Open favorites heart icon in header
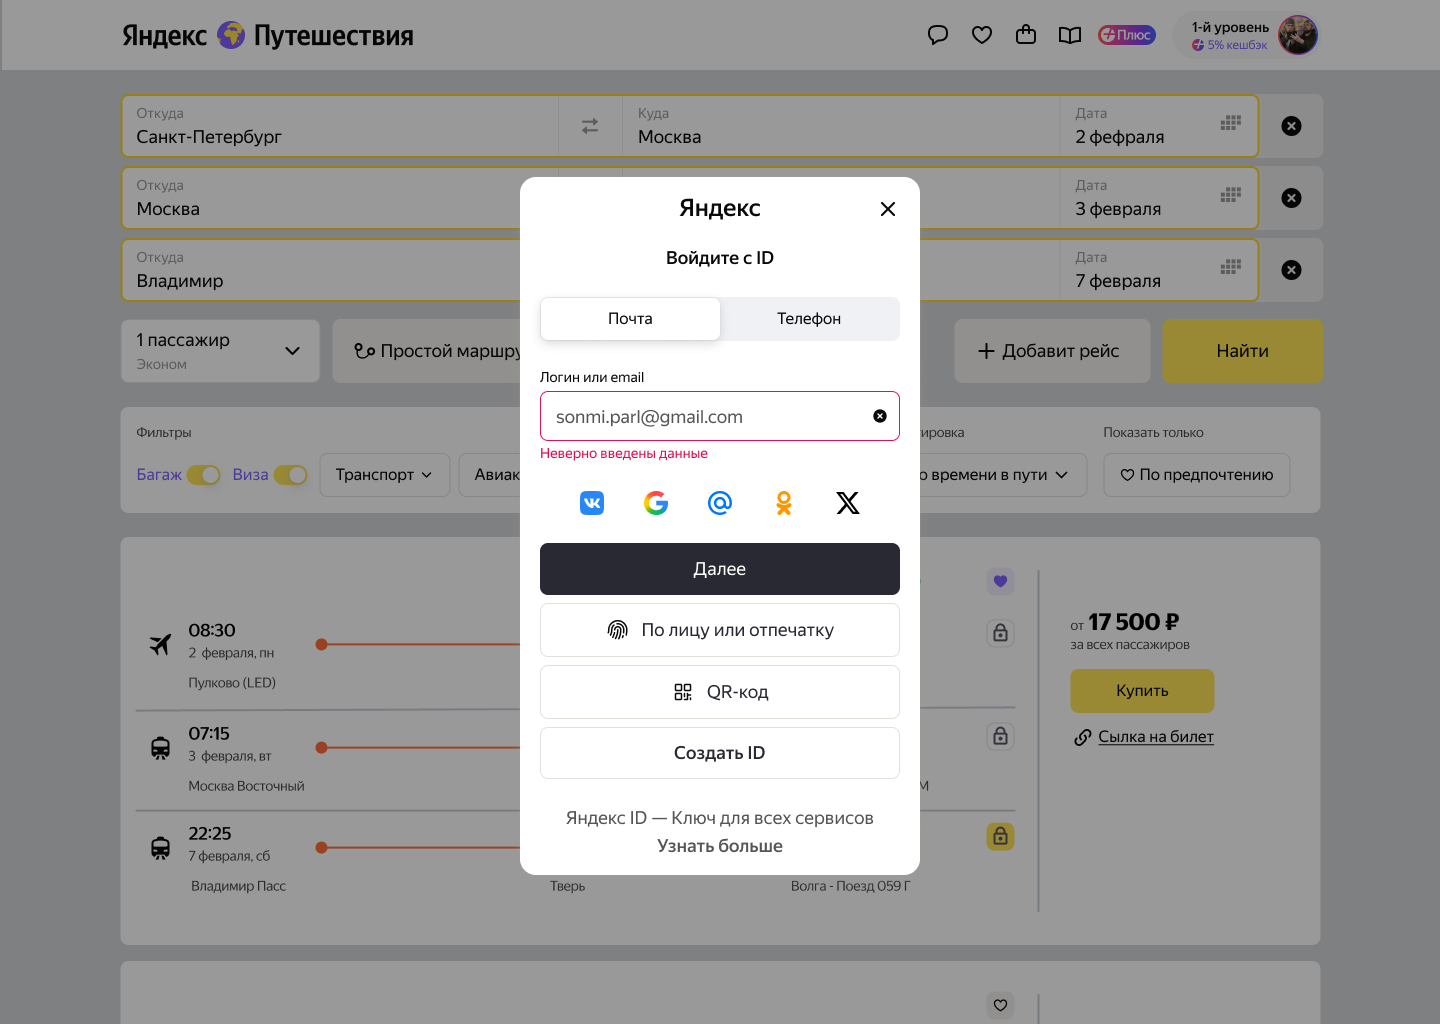Screen dimensions: 1440x1024 click(982, 36)
